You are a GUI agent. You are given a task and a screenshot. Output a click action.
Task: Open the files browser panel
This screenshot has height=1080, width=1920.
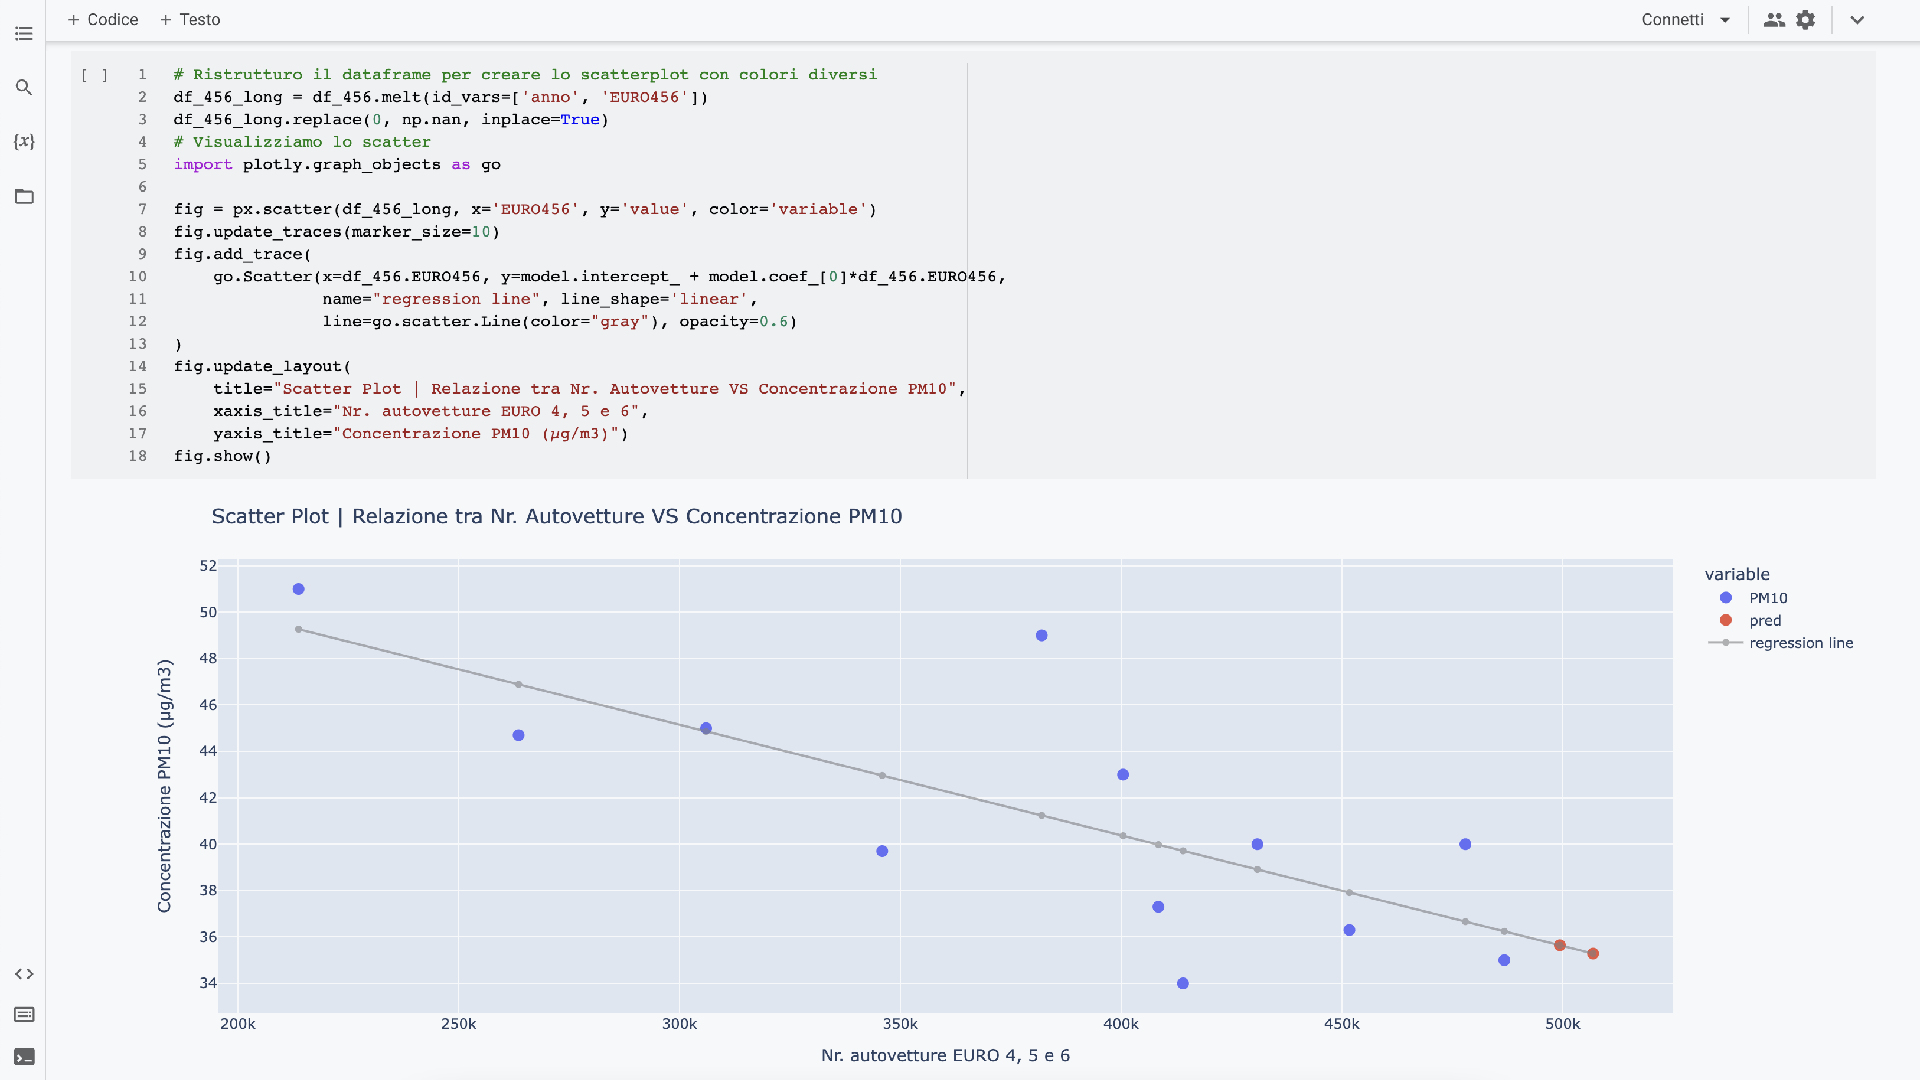tap(24, 197)
